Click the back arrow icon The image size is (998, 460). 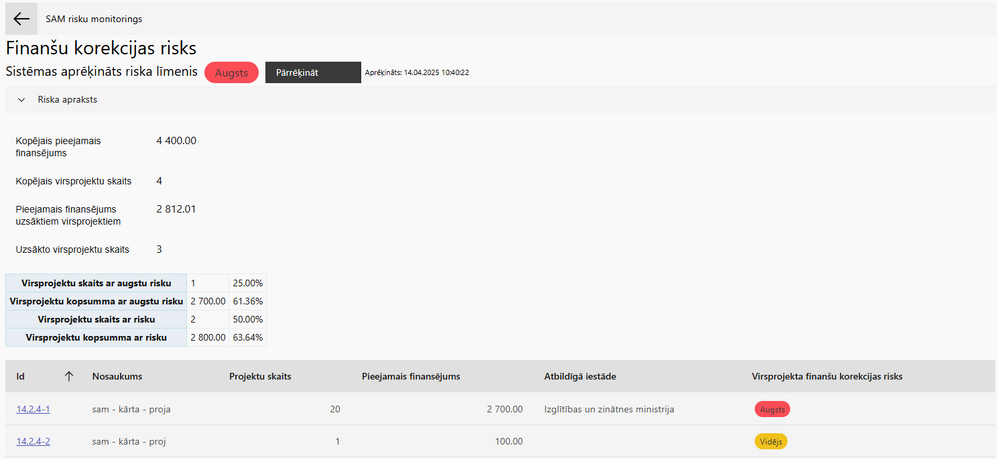point(21,18)
